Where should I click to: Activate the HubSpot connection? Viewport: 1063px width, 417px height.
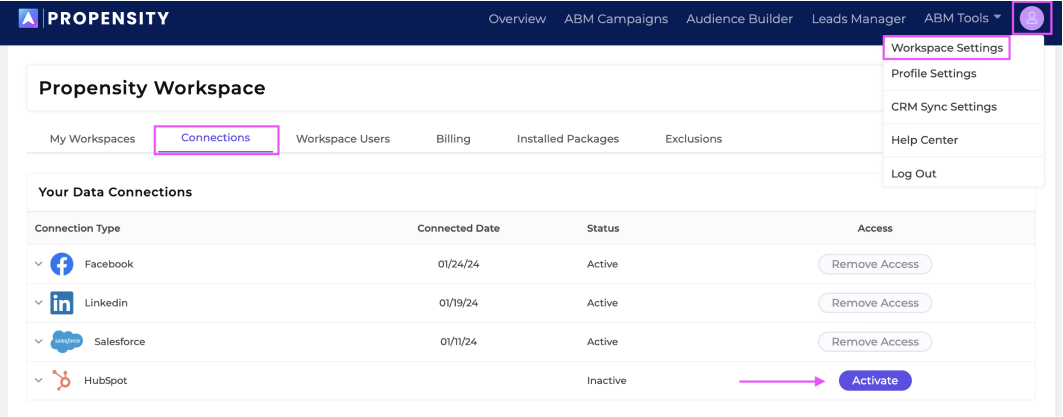click(x=875, y=380)
